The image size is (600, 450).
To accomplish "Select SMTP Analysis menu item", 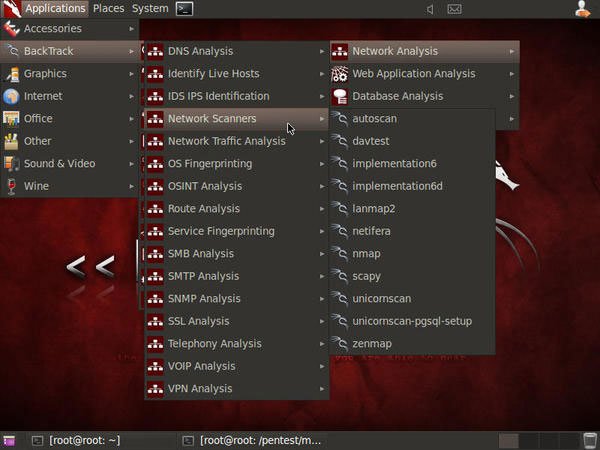I will pos(236,276).
